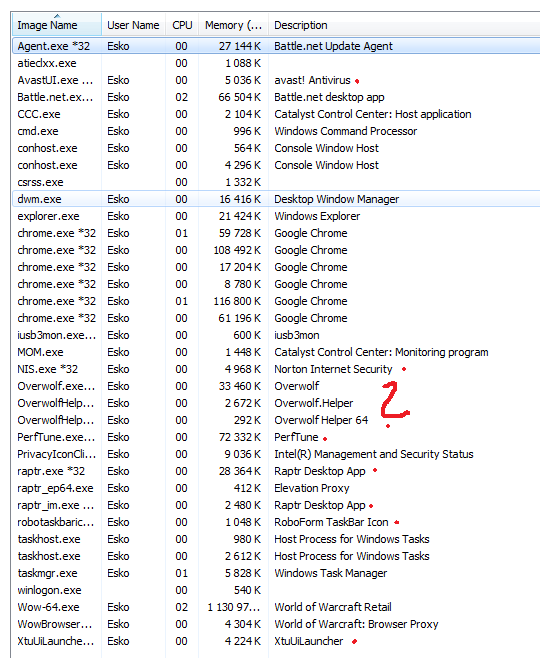Select the explorer.exe process
The width and height of the screenshot is (540, 658).
click(x=276, y=216)
